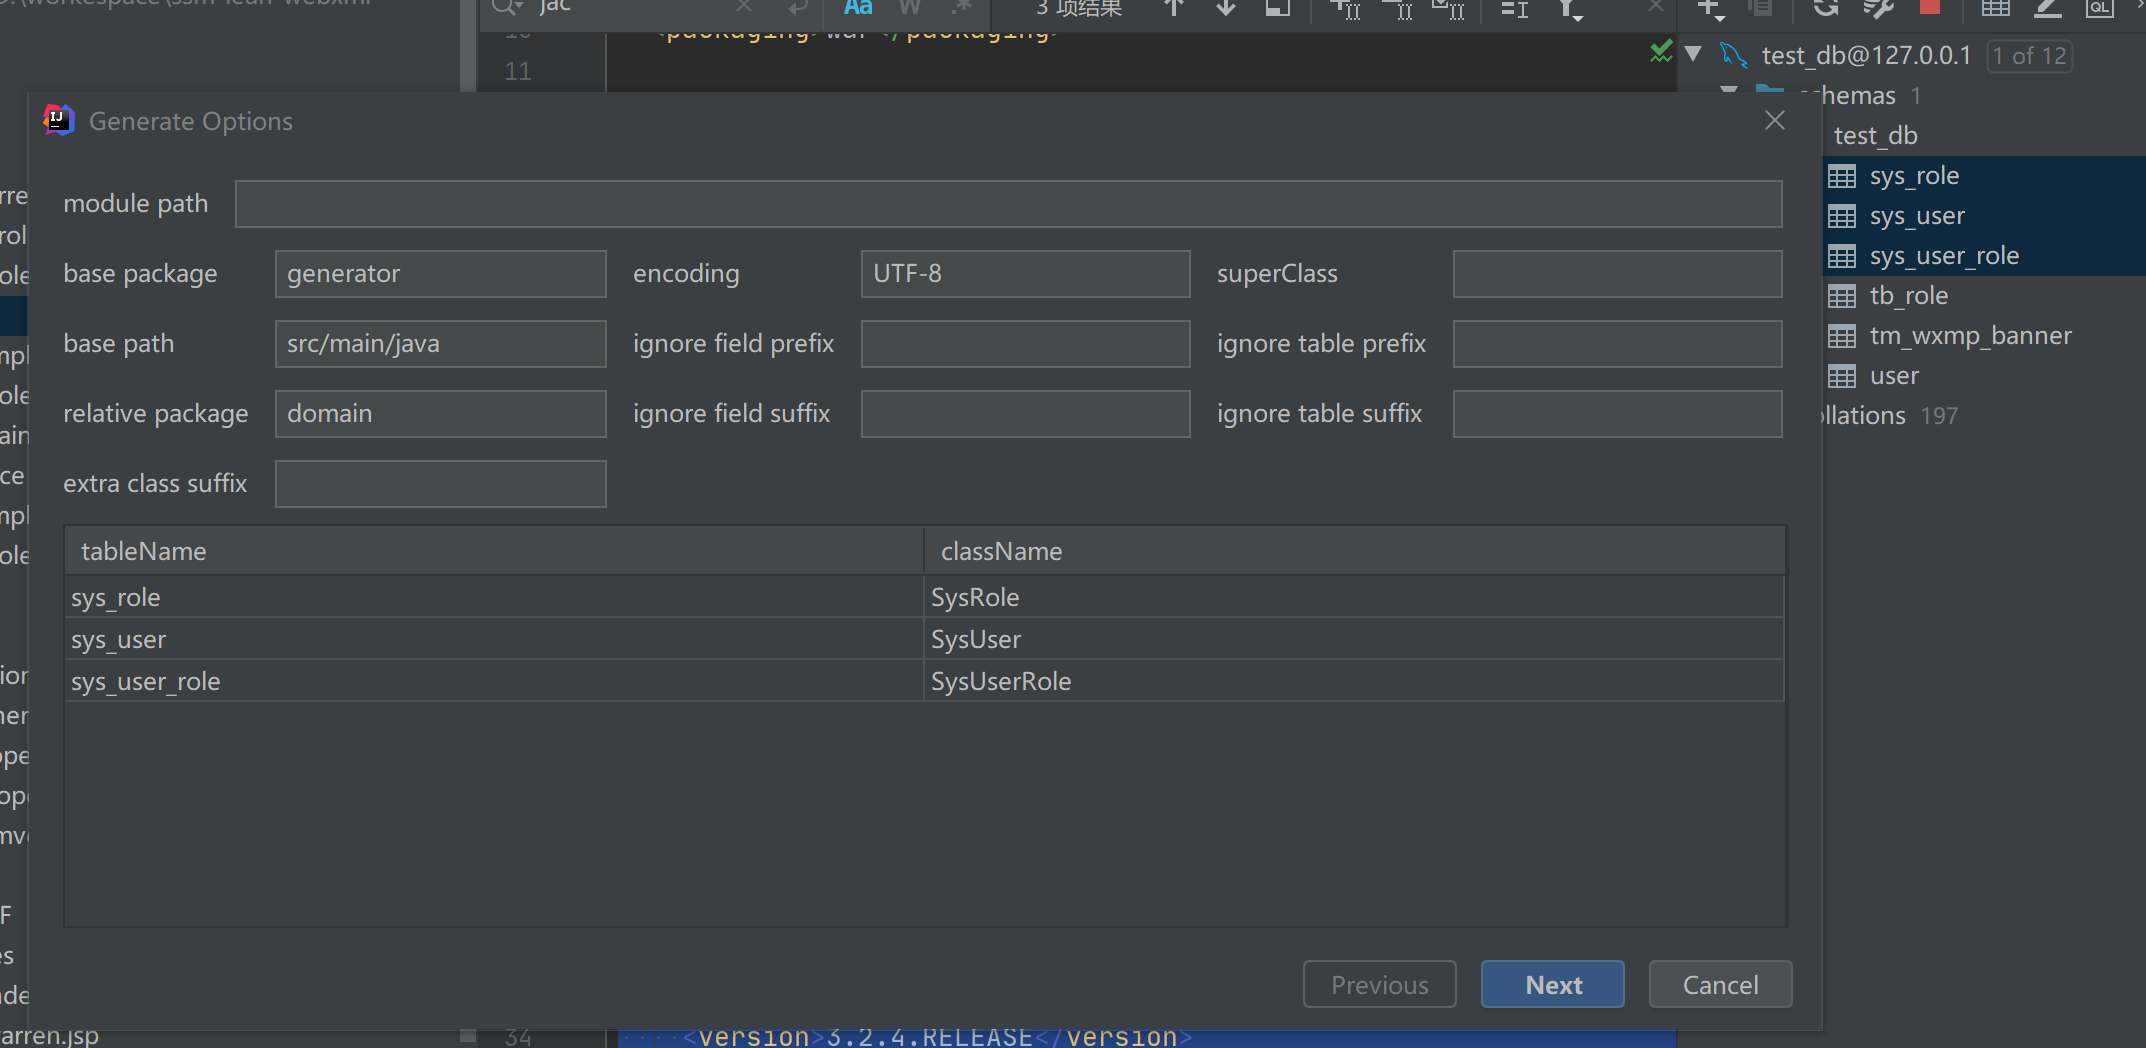Viewport: 2146px width, 1048px height.
Task: Edit relative package field 'domain'
Action: (x=440, y=414)
